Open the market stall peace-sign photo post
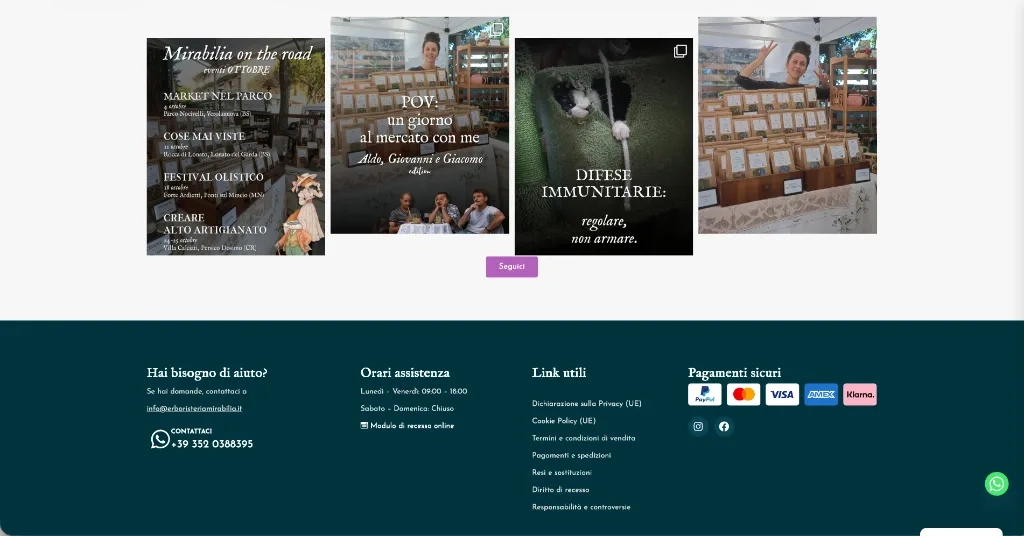The image size is (1024, 536). pos(788,125)
